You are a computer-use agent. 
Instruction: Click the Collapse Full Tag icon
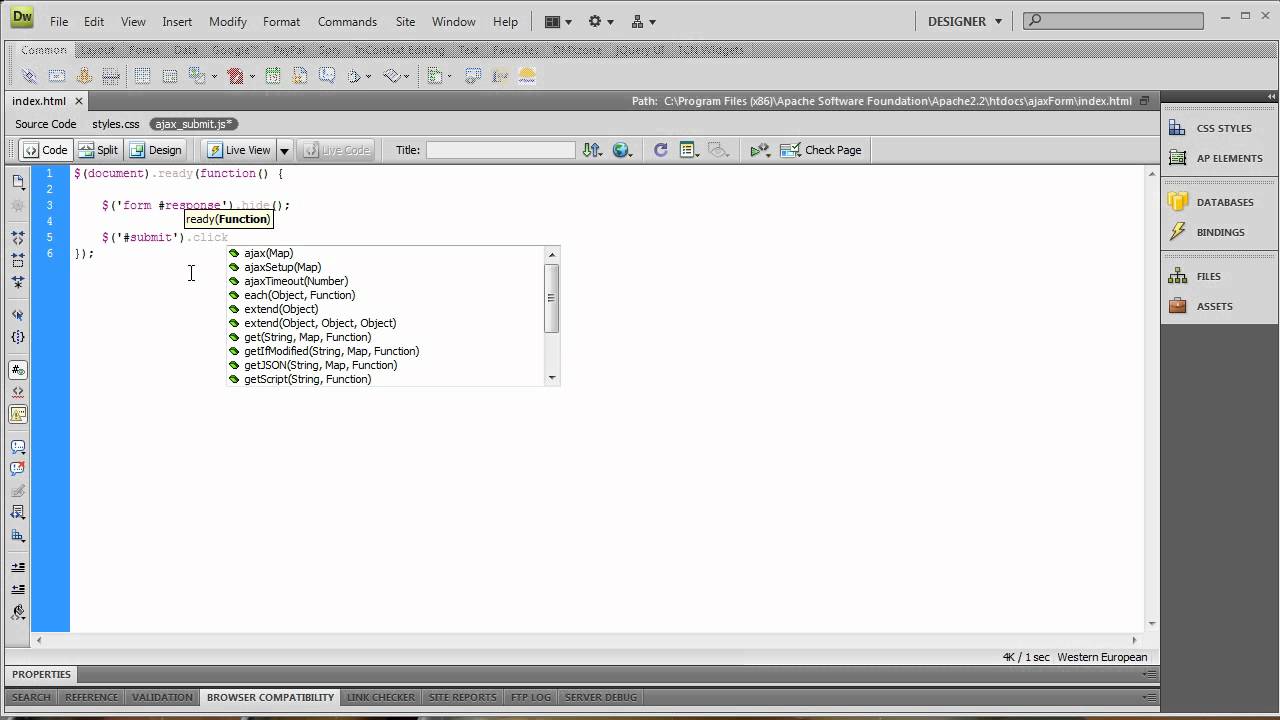coord(18,237)
